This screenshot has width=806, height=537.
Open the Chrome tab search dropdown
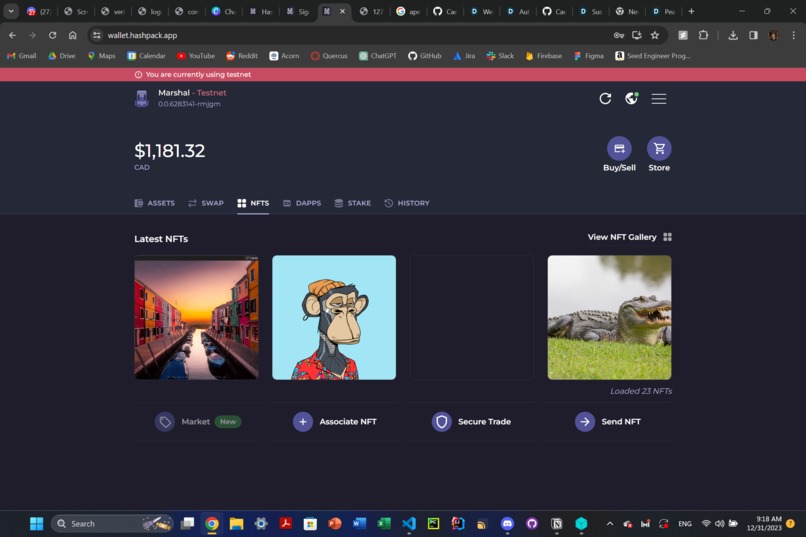pyautogui.click(x=11, y=11)
